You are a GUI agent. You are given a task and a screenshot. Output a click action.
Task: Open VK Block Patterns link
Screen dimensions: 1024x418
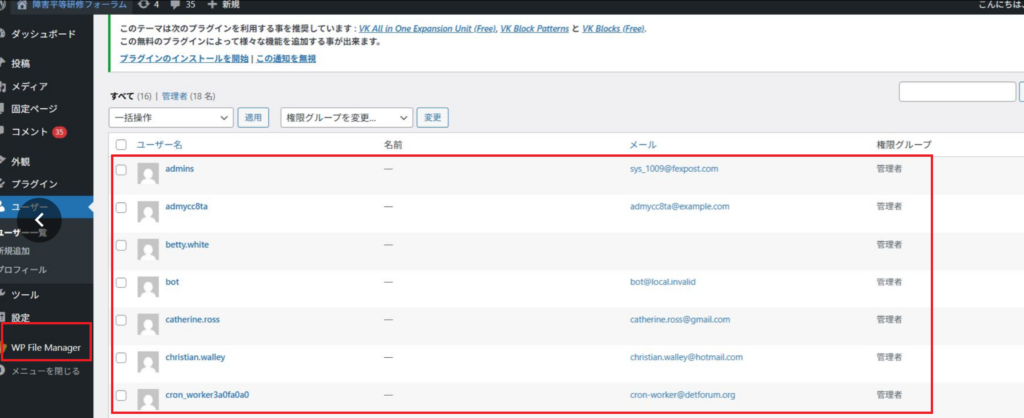click(535, 29)
